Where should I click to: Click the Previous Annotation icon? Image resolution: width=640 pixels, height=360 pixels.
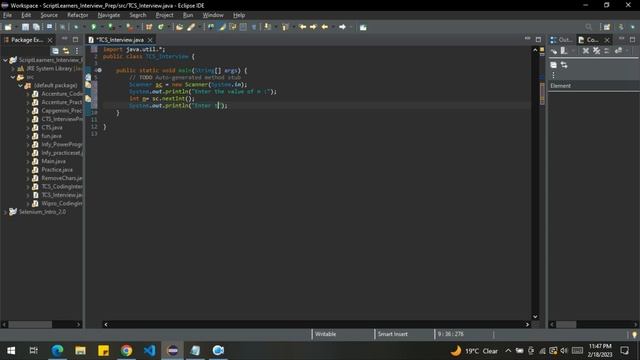pyautogui.click(x=285, y=27)
